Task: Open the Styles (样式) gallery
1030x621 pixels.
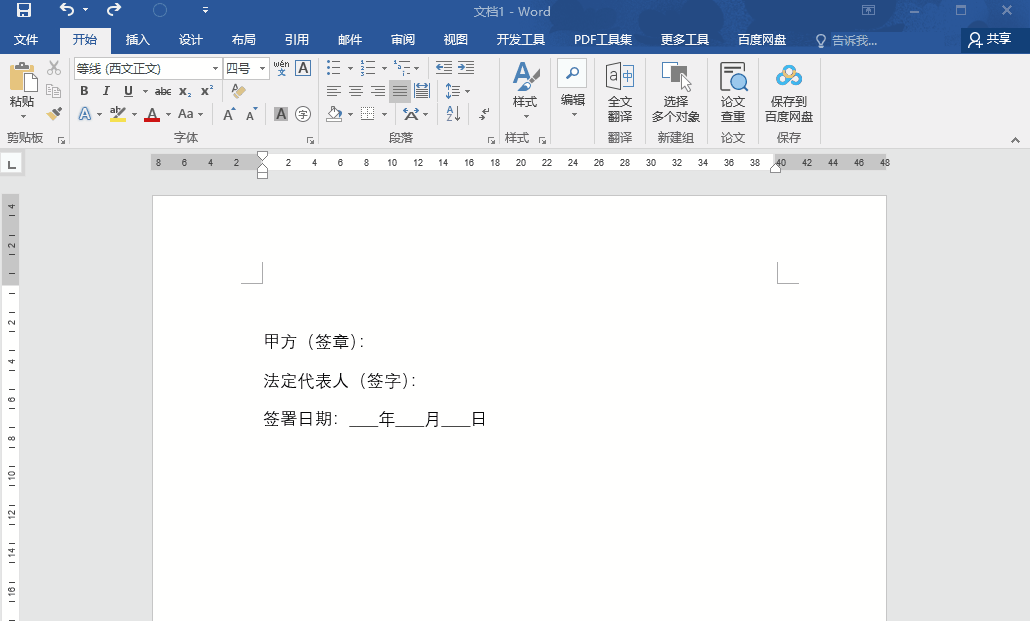Action: coord(525,91)
